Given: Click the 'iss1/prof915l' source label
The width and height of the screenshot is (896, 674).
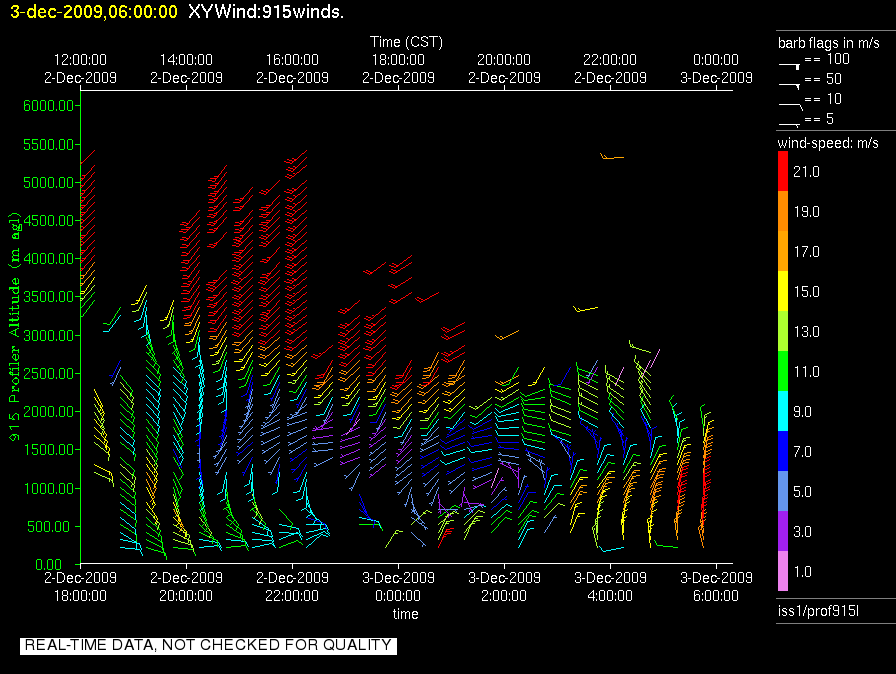Looking at the screenshot, I should tap(818, 611).
